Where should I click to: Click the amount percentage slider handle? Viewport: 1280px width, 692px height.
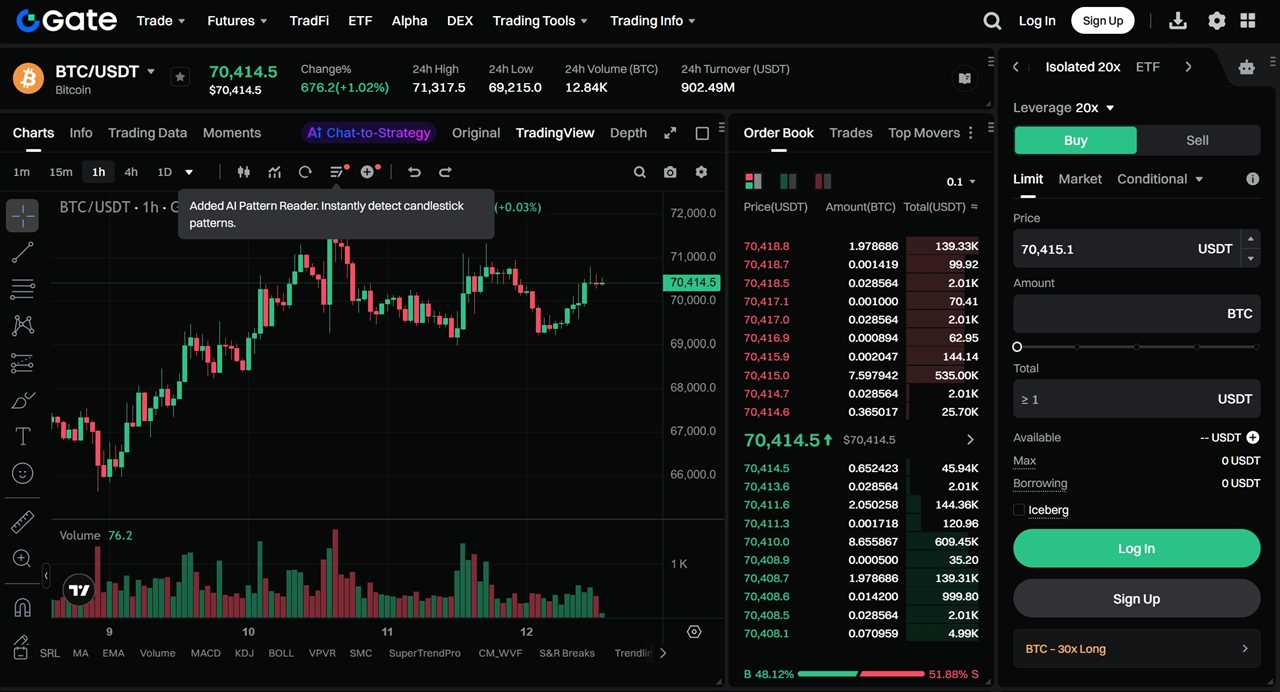pos(1017,347)
